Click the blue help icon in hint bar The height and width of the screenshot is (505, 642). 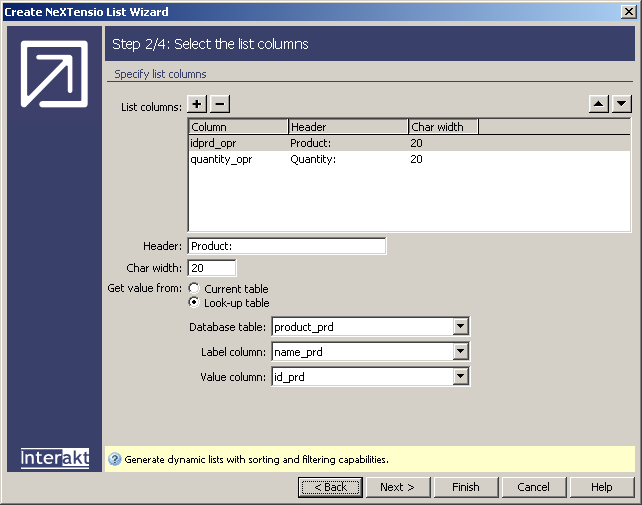[x=115, y=460]
